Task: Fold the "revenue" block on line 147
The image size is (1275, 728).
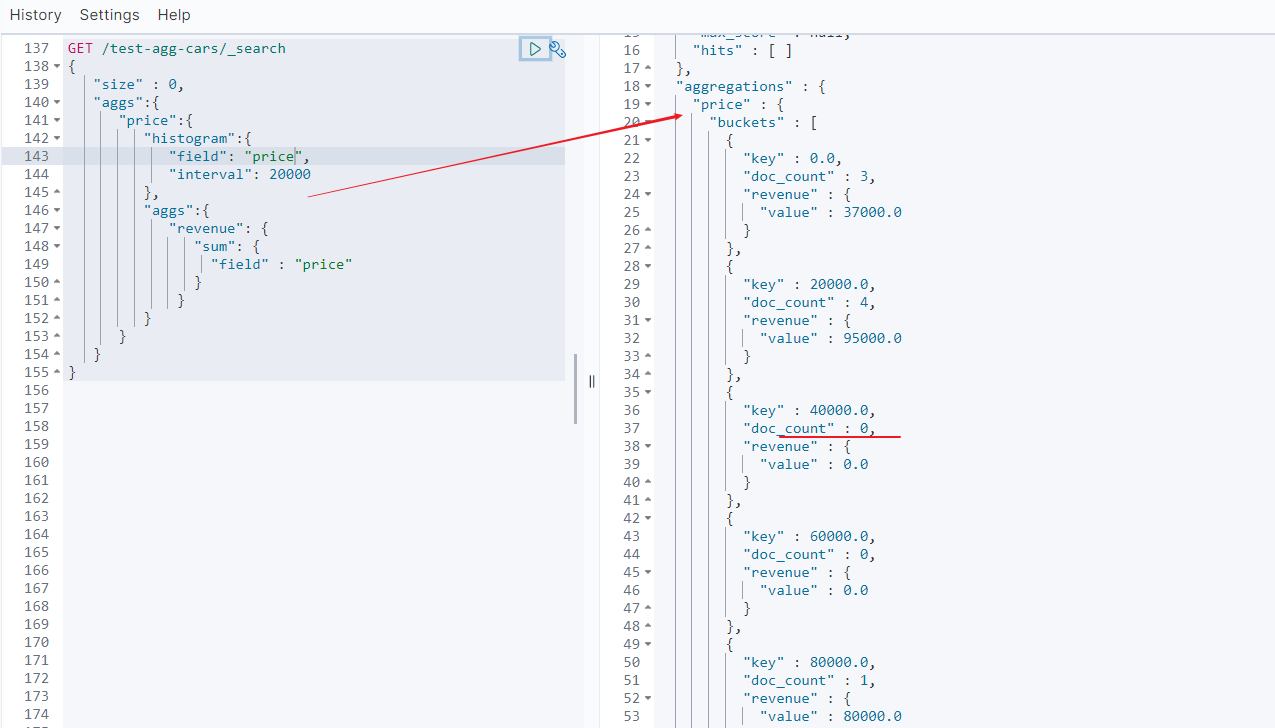Action: point(57,228)
